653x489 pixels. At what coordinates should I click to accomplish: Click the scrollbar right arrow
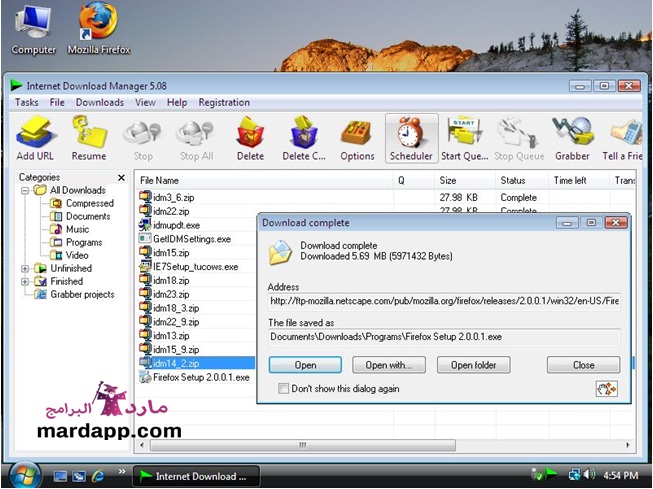[x=628, y=445]
